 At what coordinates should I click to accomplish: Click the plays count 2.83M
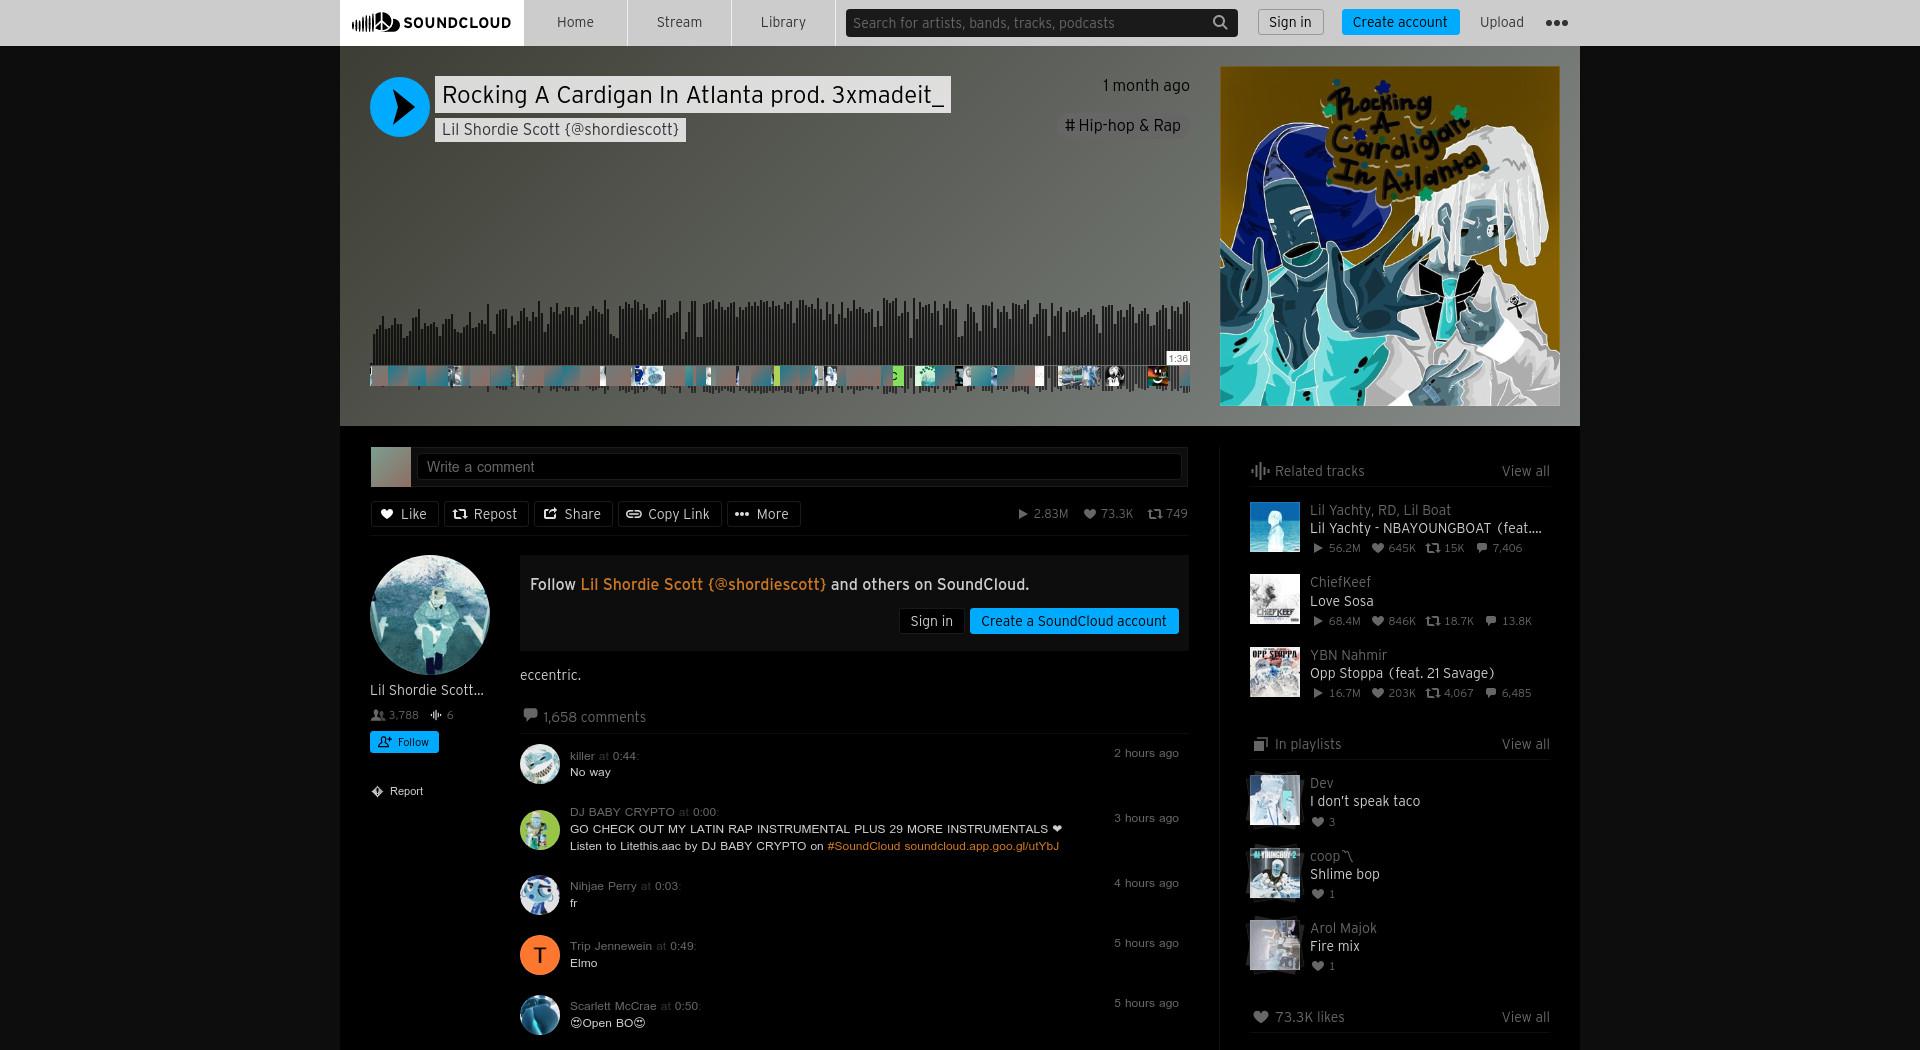(1043, 514)
